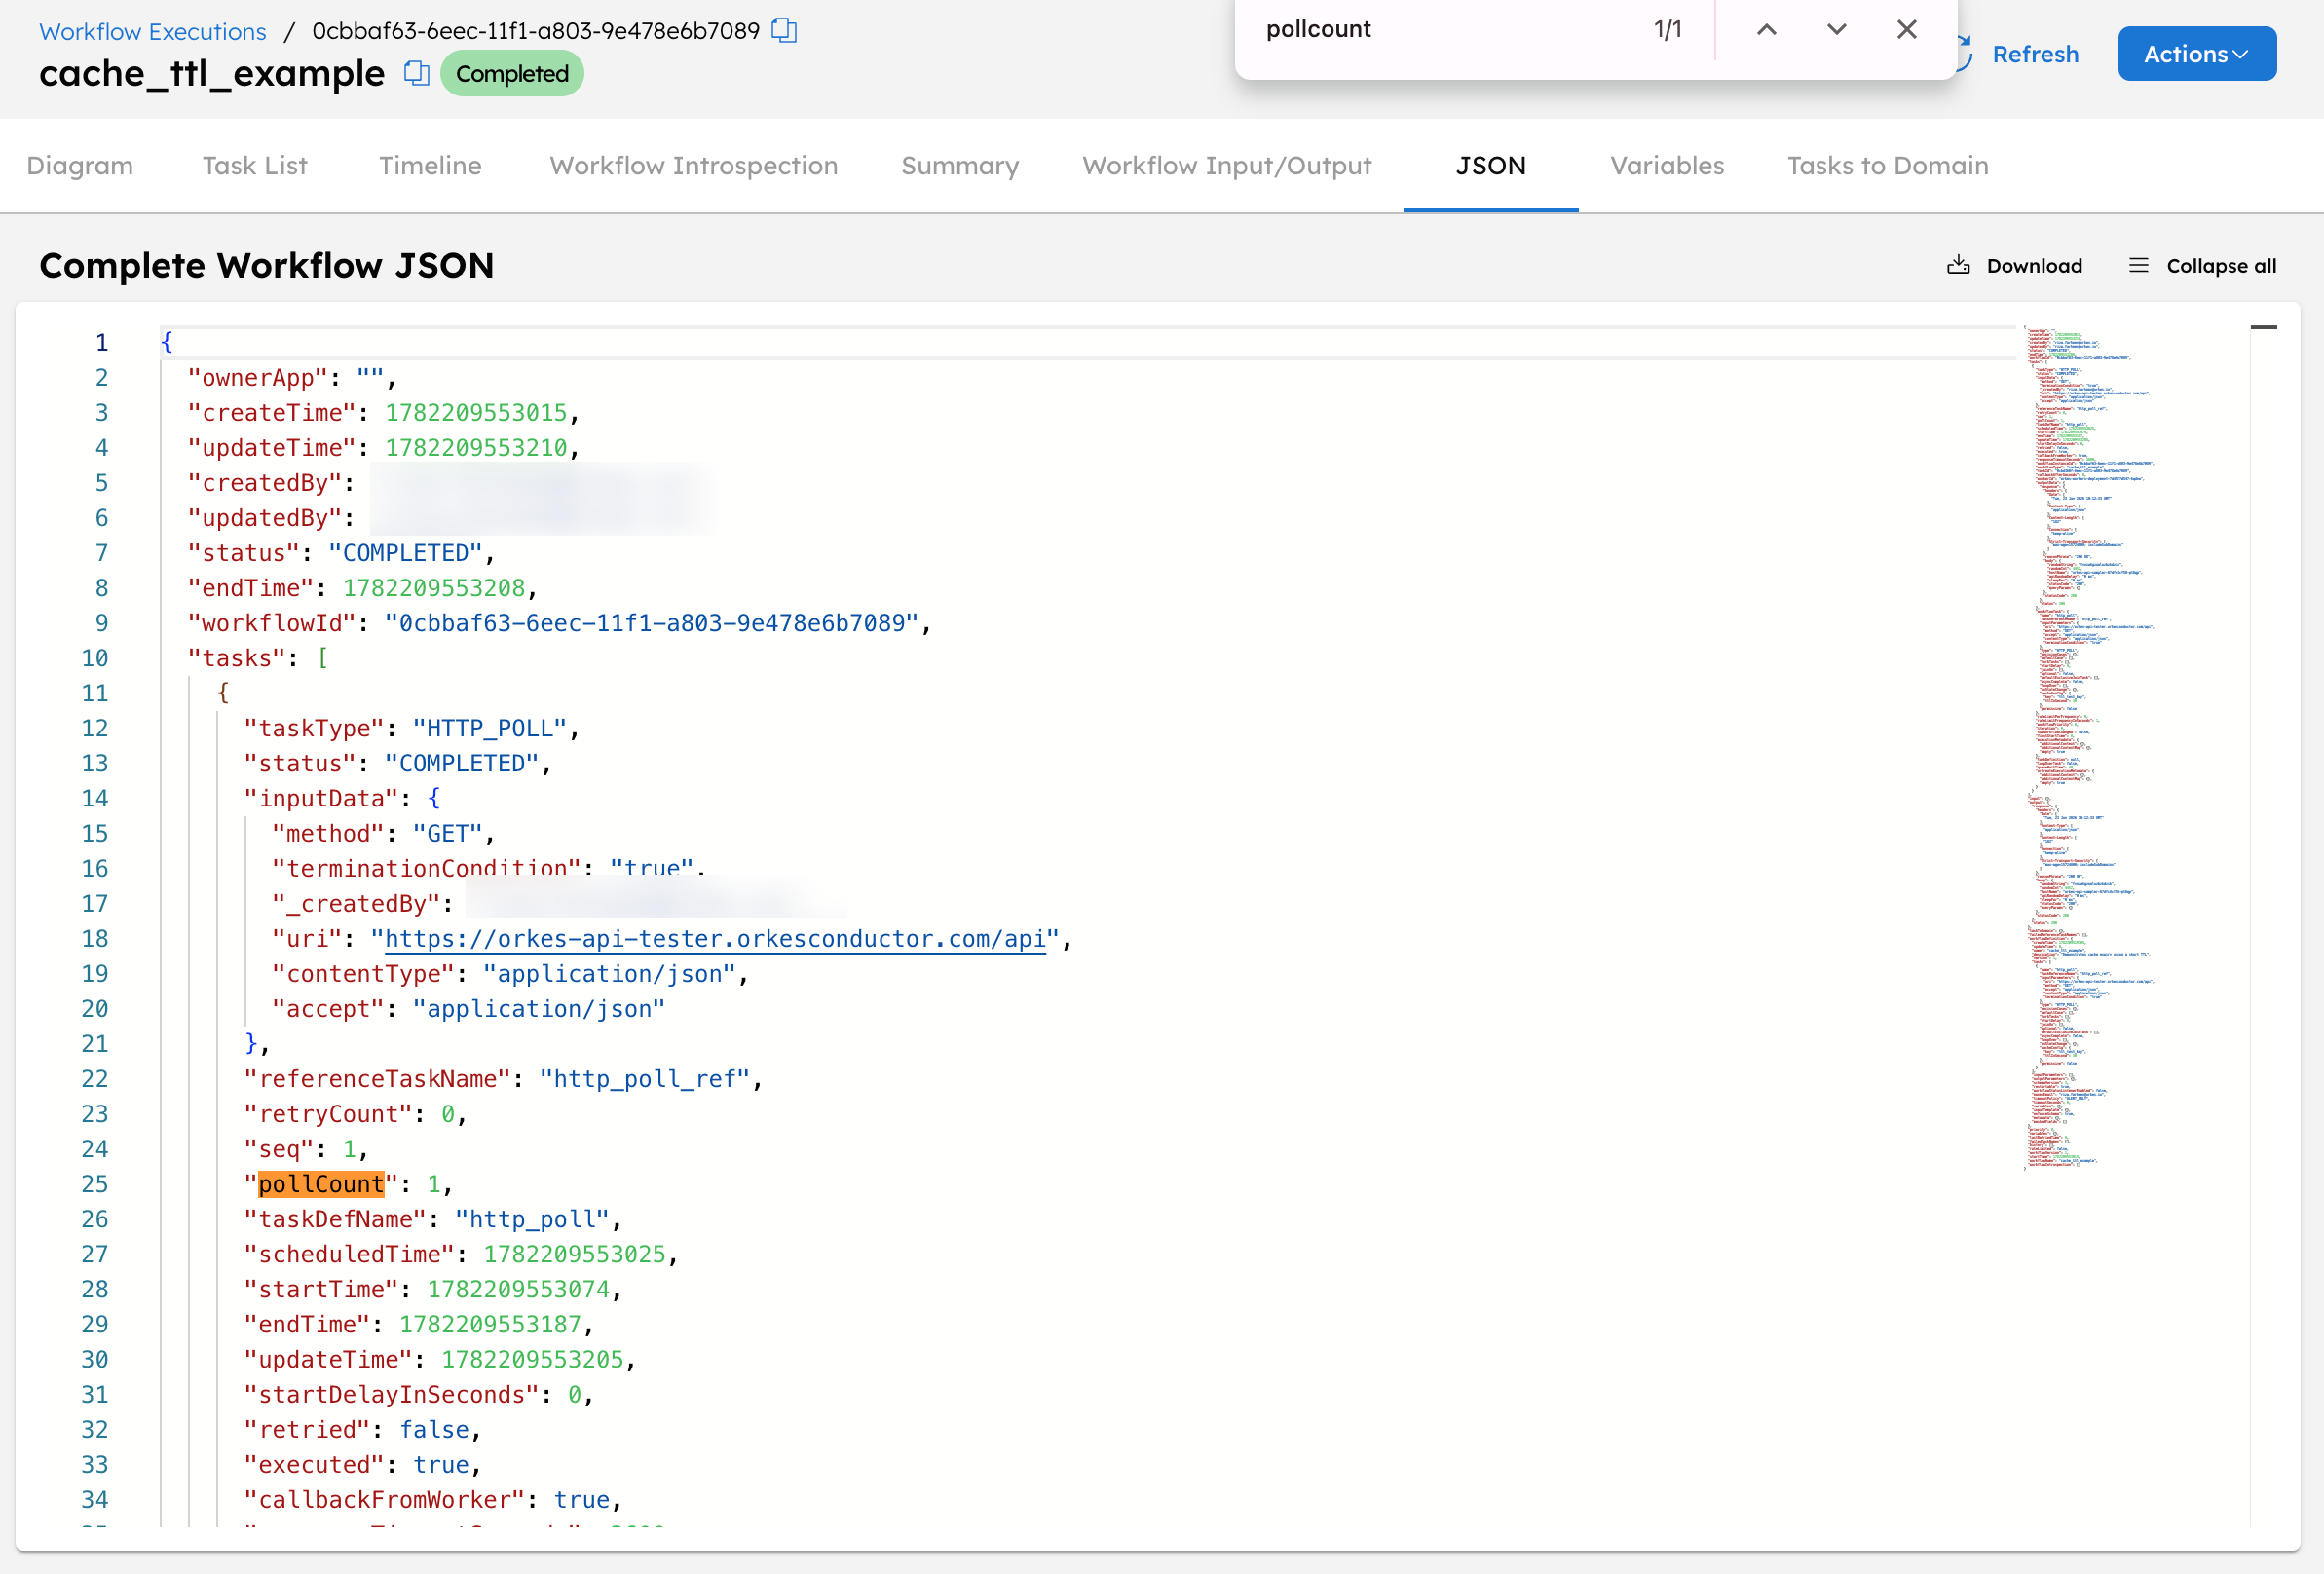Click the pollcount search input field

1440,30
